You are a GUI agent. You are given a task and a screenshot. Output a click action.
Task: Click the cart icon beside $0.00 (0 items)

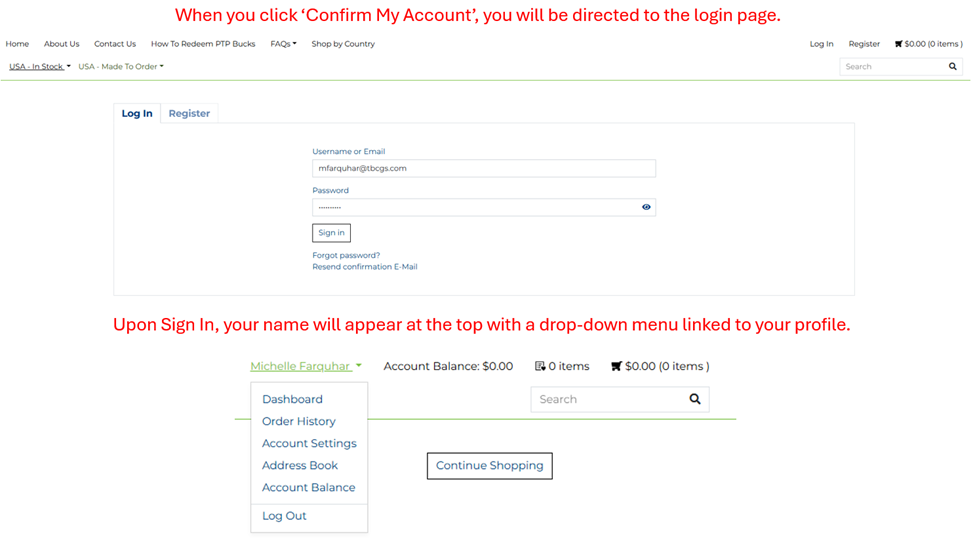tap(616, 367)
